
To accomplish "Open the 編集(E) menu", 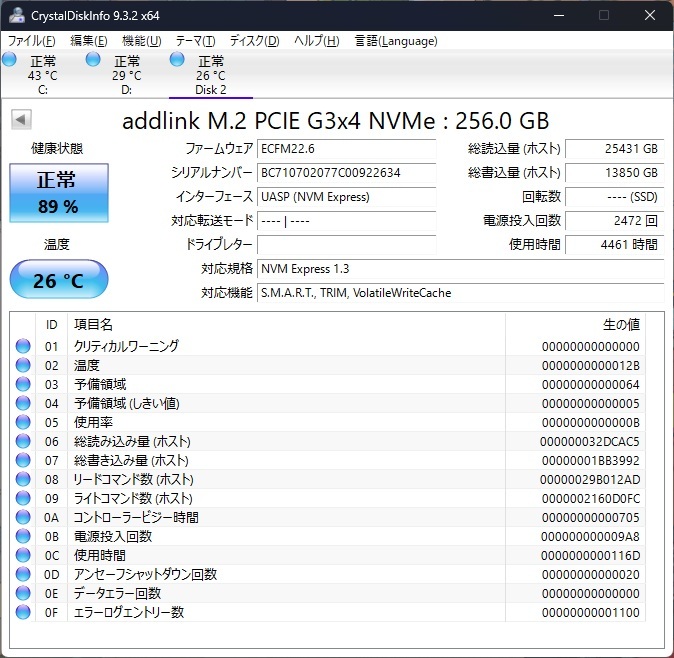I will tap(89, 41).
